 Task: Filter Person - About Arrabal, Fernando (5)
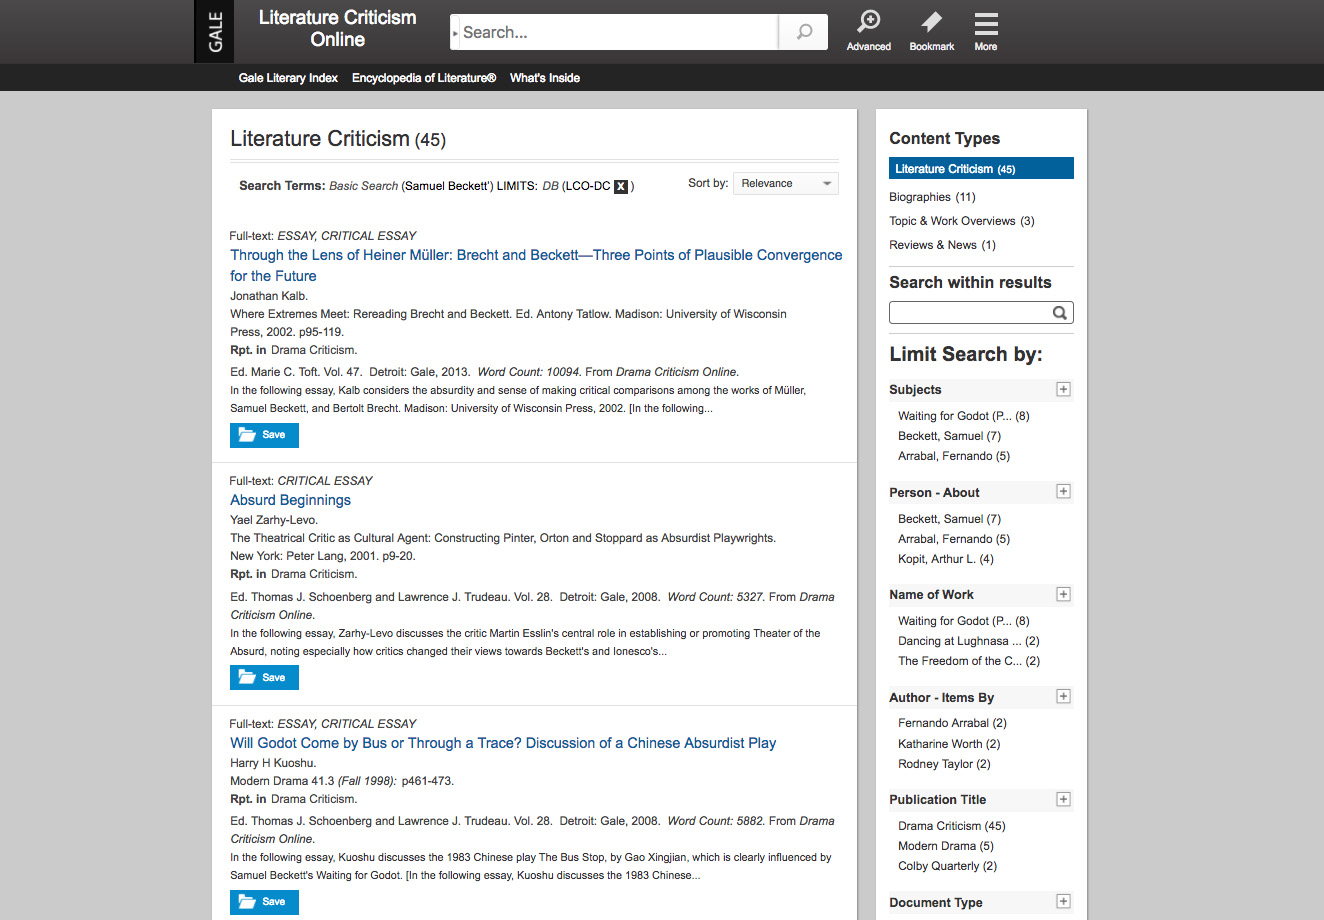point(954,539)
